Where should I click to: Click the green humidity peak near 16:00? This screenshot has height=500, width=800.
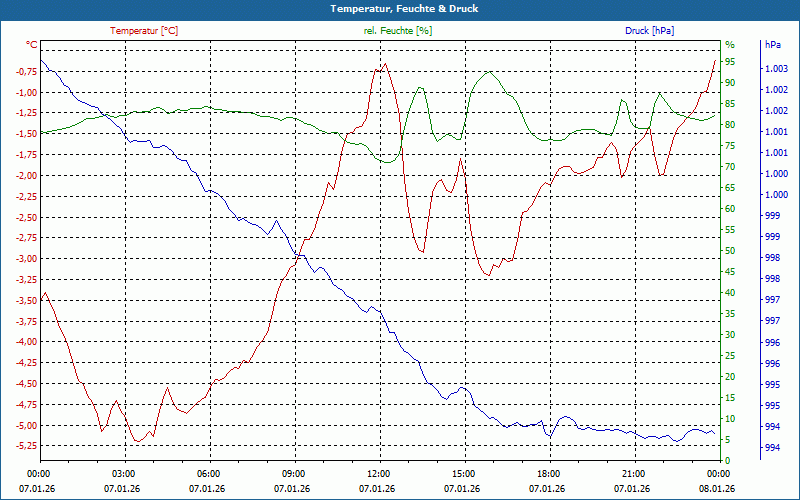pyautogui.click(x=489, y=72)
